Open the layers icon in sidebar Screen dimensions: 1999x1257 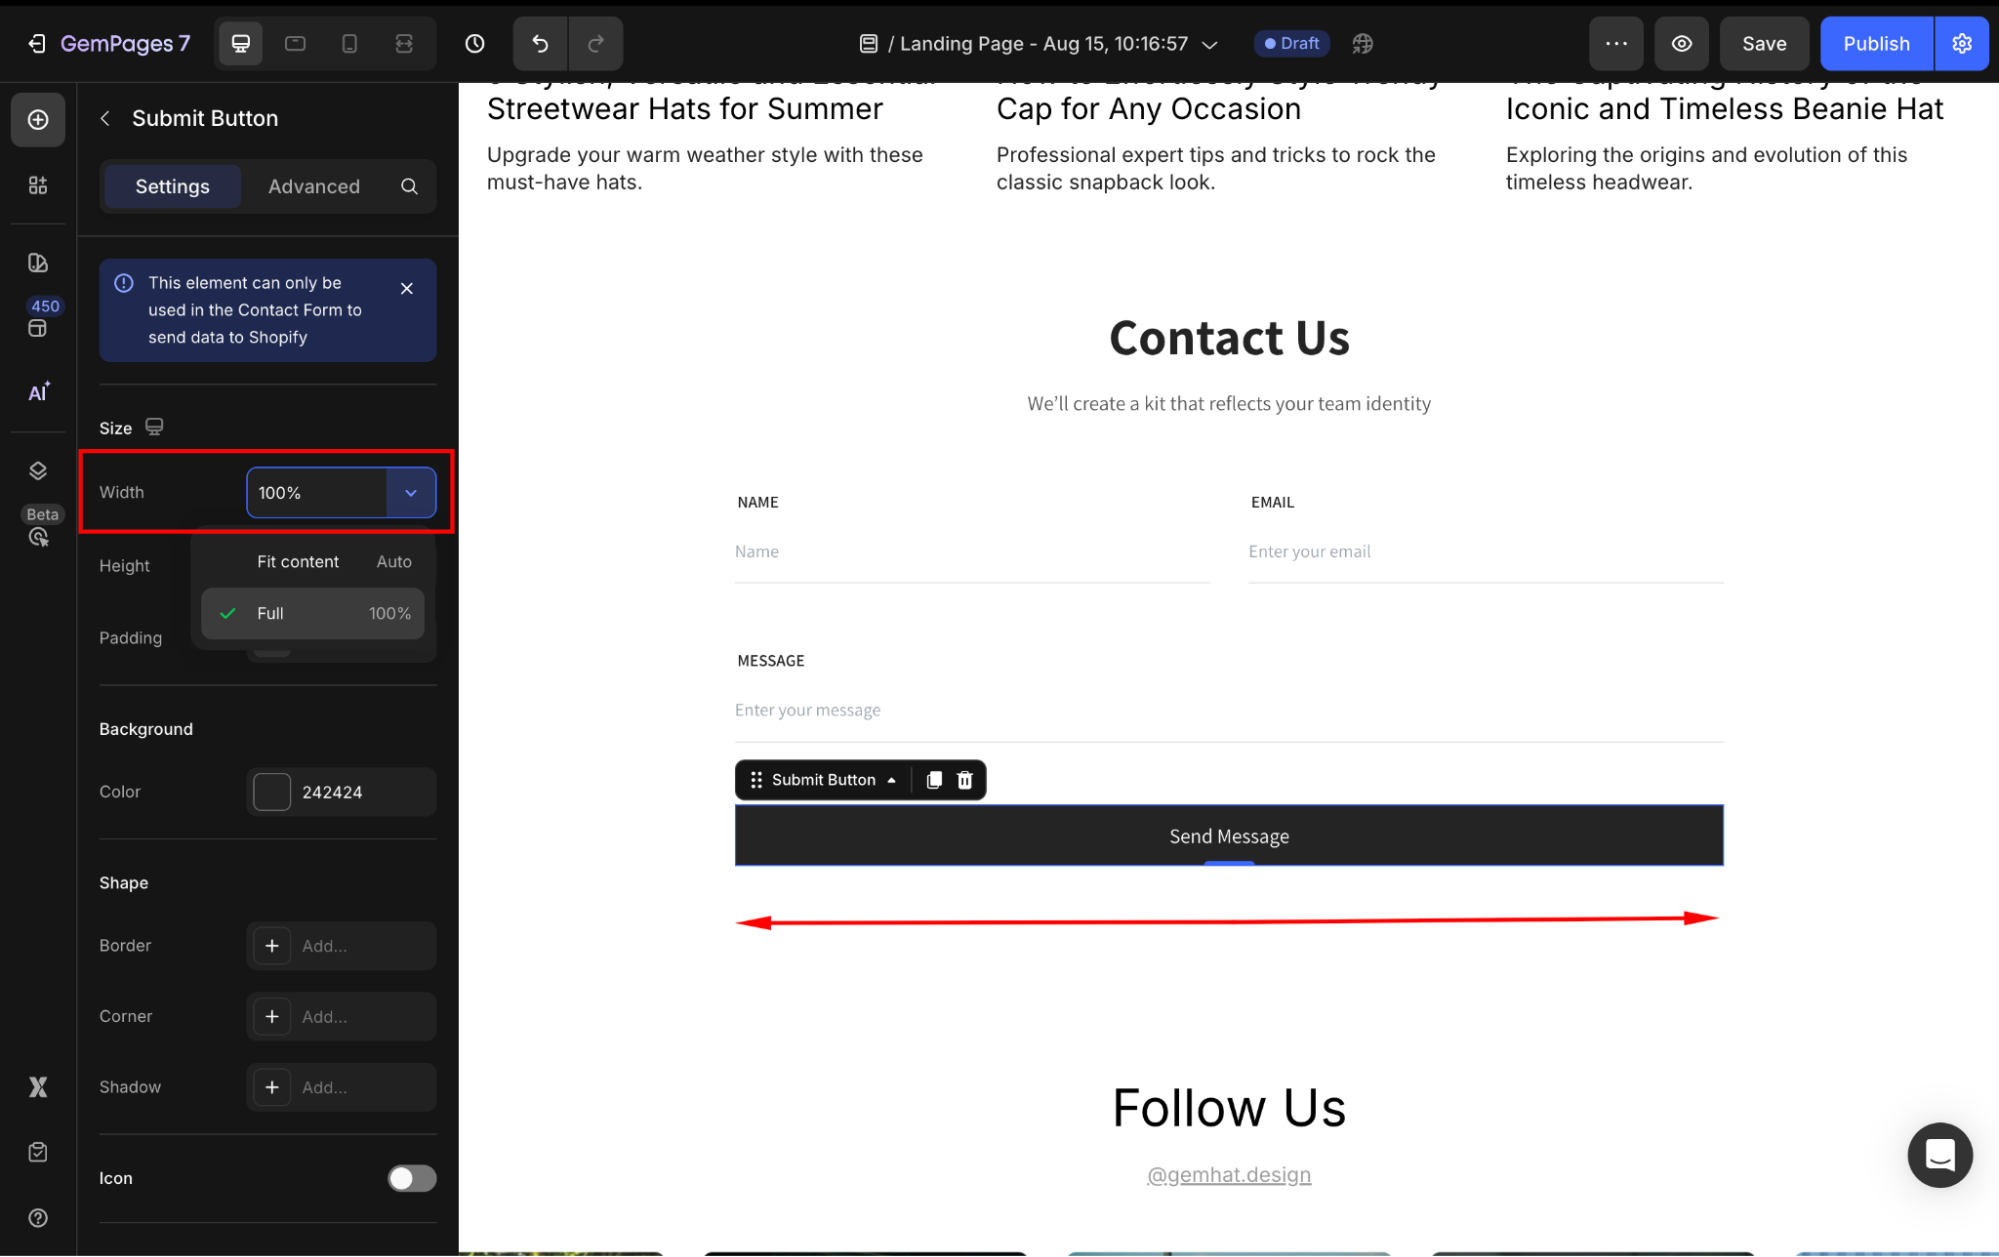tap(38, 471)
